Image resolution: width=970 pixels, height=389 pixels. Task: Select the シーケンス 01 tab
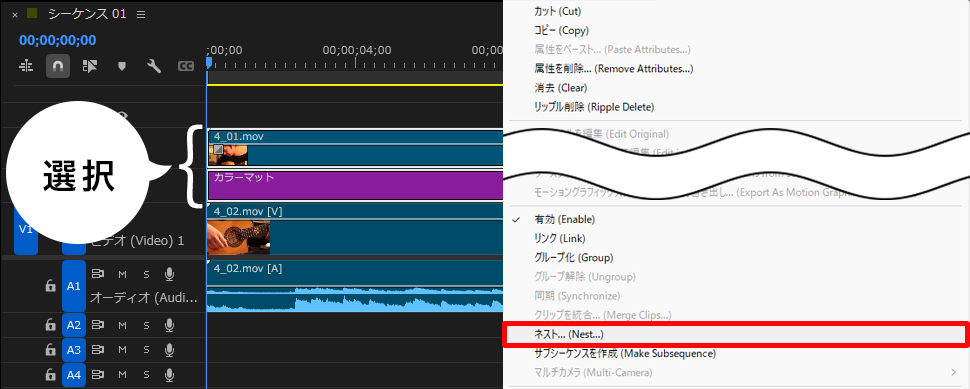tap(87, 14)
